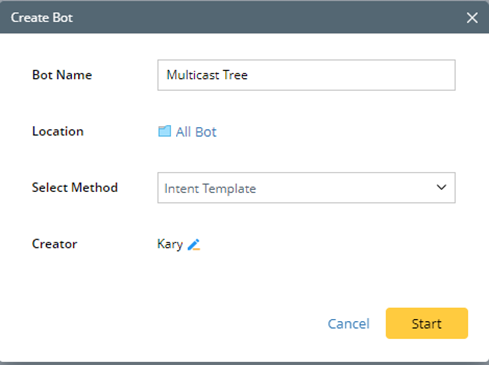
Task: Select the creator name Kary
Action: tap(170, 244)
